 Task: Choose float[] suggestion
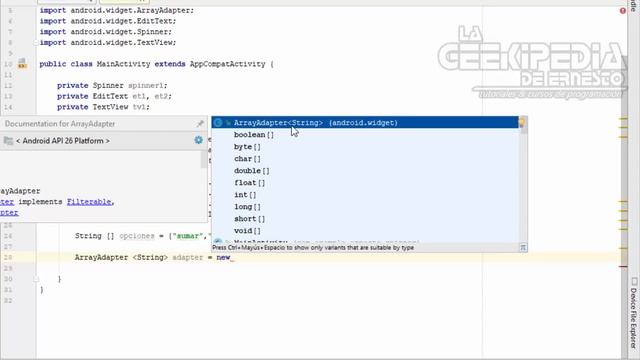click(x=365, y=183)
